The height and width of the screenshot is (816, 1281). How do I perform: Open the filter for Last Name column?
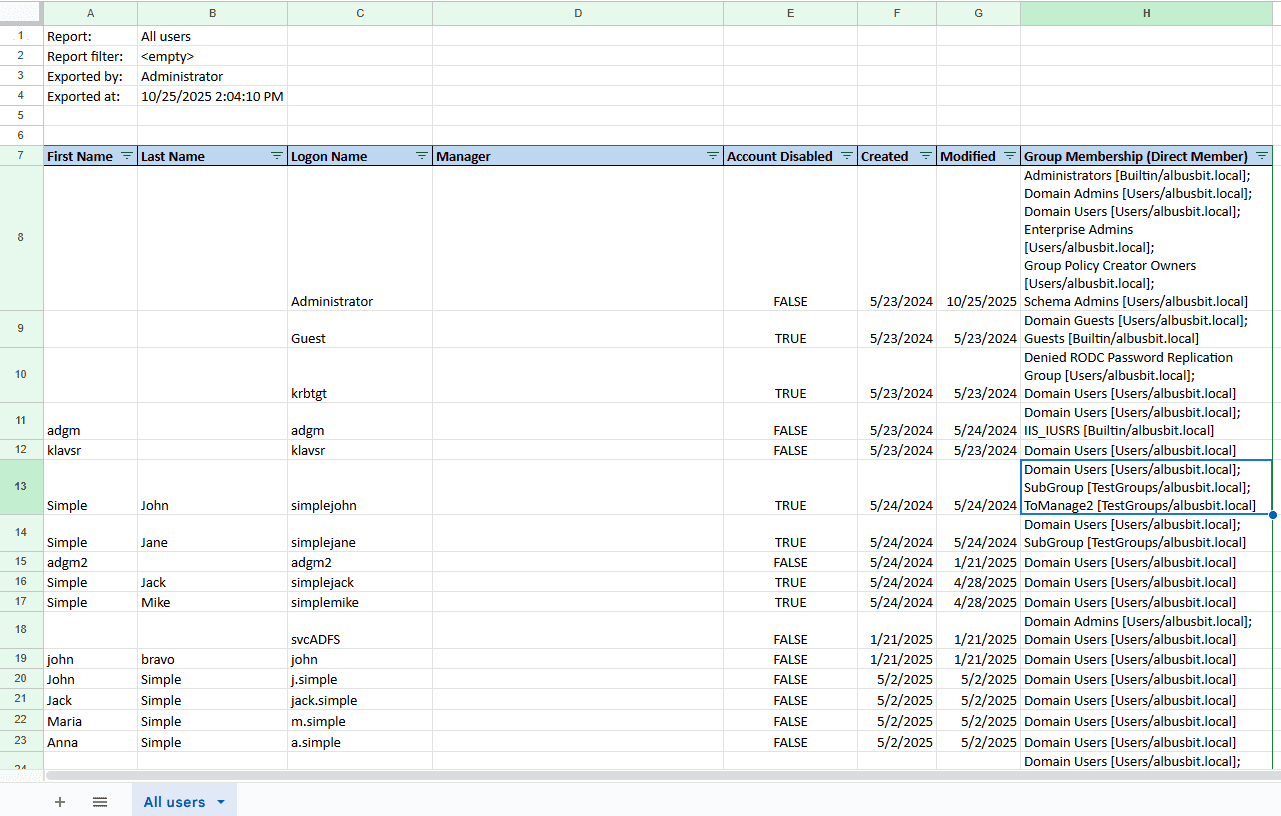pyautogui.click(x=276, y=156)
